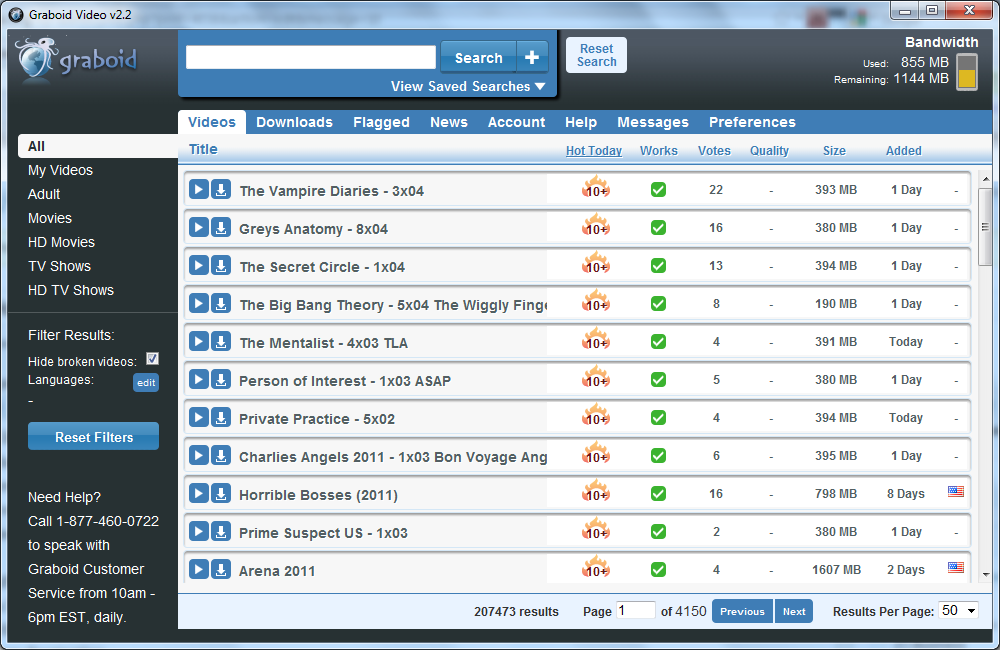1000x650 pixels.
Task: Click the US flag on Horrible Bosses row
Action: click(x=955, y=492)
